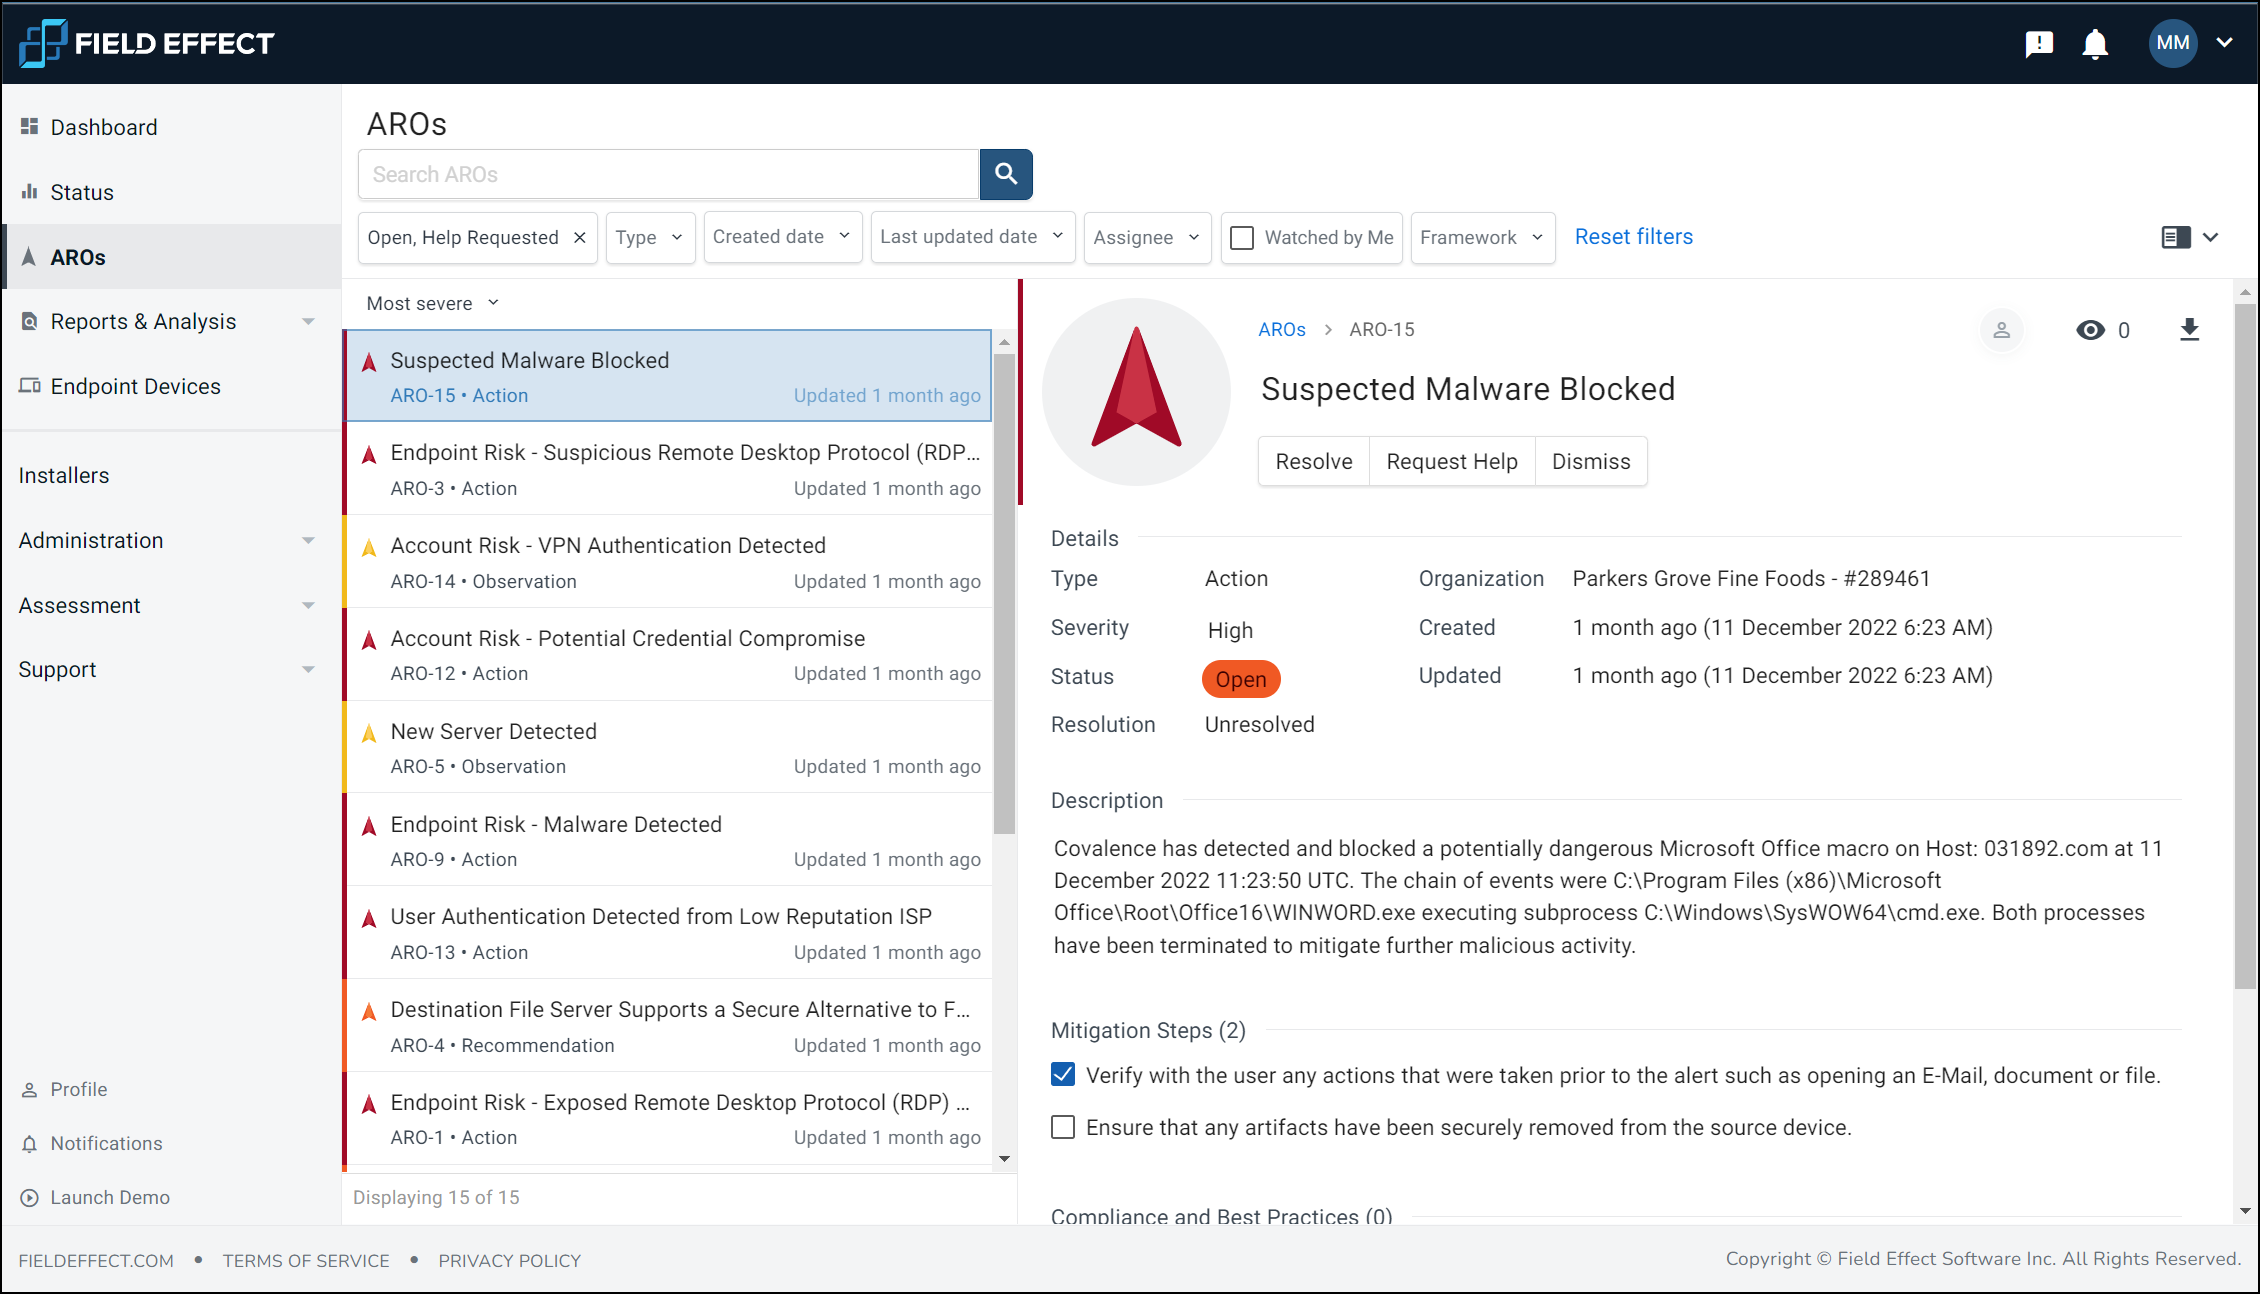2260x1294 pixels.
Task: Select the Status sidebar icon
Action: (30, 192)
